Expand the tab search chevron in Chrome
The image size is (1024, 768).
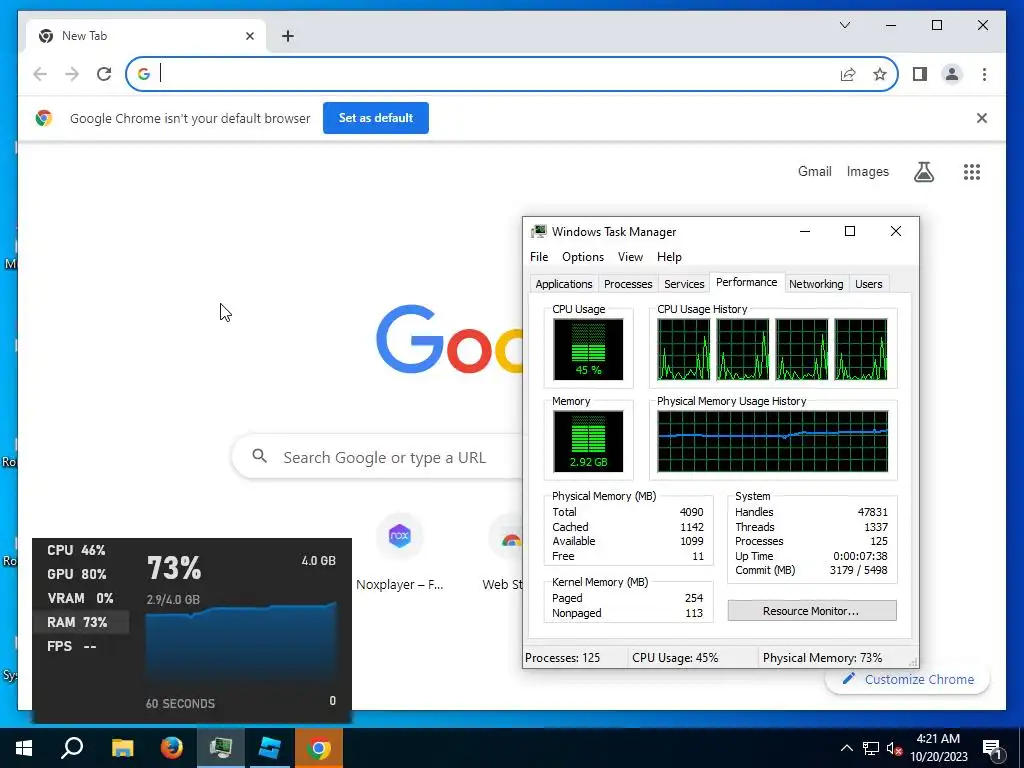tap(844, 25)
